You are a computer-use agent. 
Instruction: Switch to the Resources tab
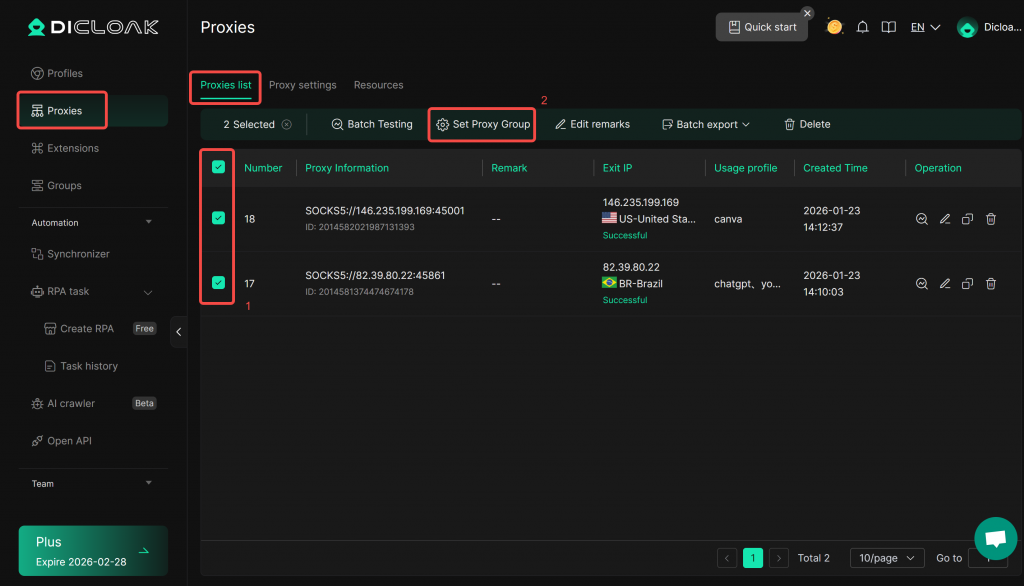(x=378, y=85)
